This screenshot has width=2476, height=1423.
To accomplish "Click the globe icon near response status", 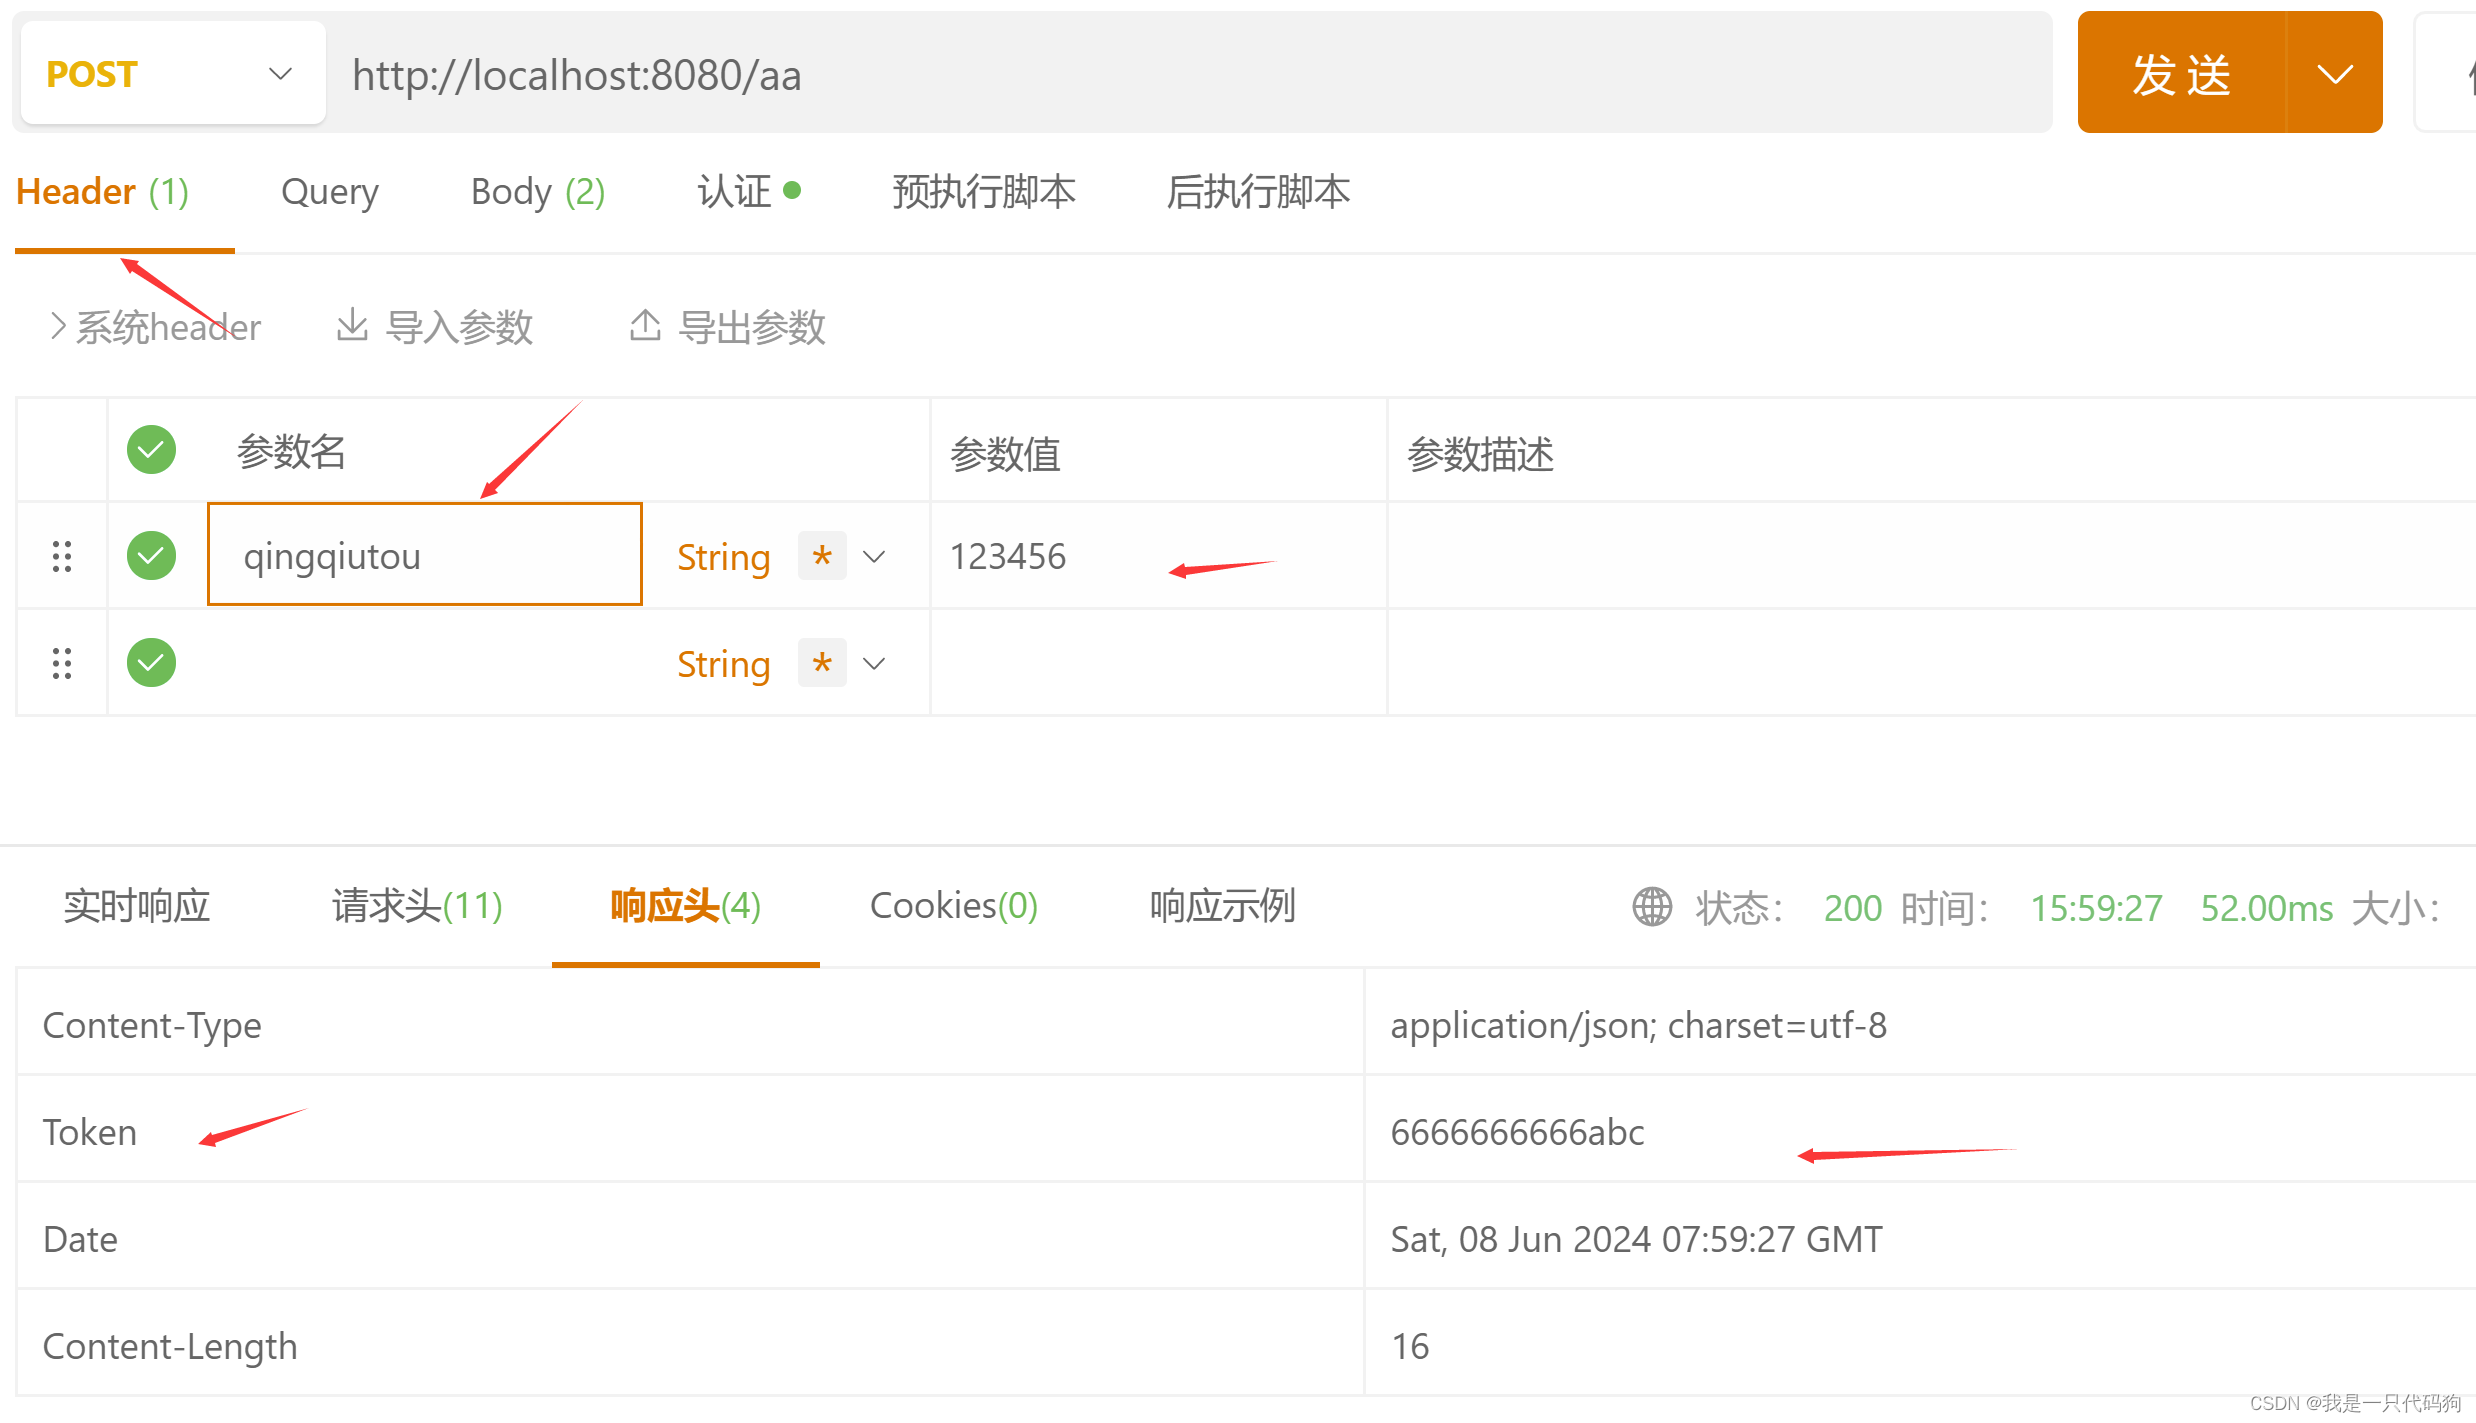I will click(x=1652, y=907).
